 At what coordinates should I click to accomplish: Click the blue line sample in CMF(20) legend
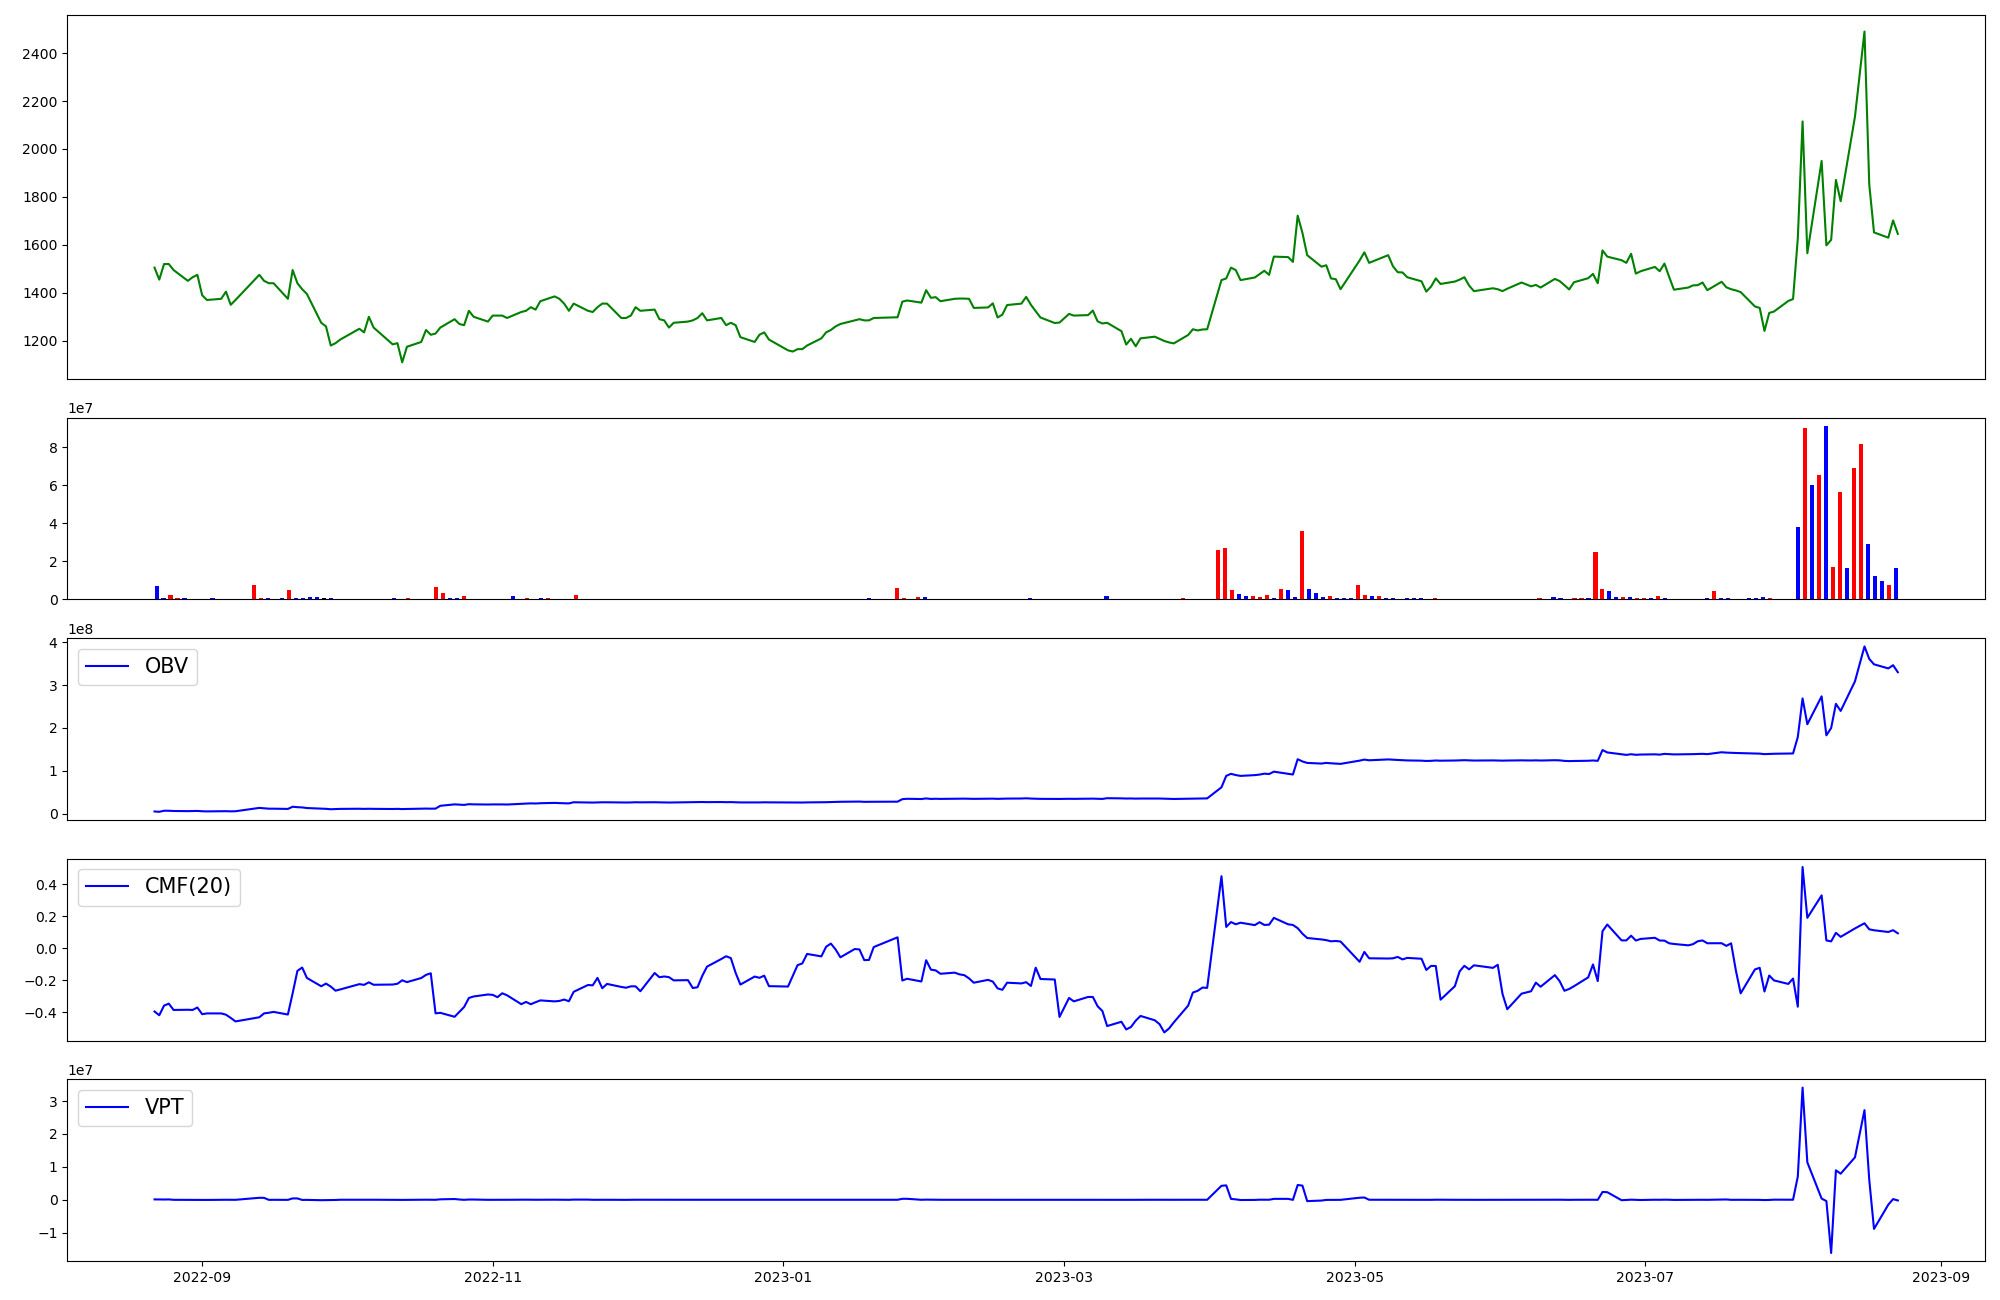pyautogui.click(x=108, y=887)
